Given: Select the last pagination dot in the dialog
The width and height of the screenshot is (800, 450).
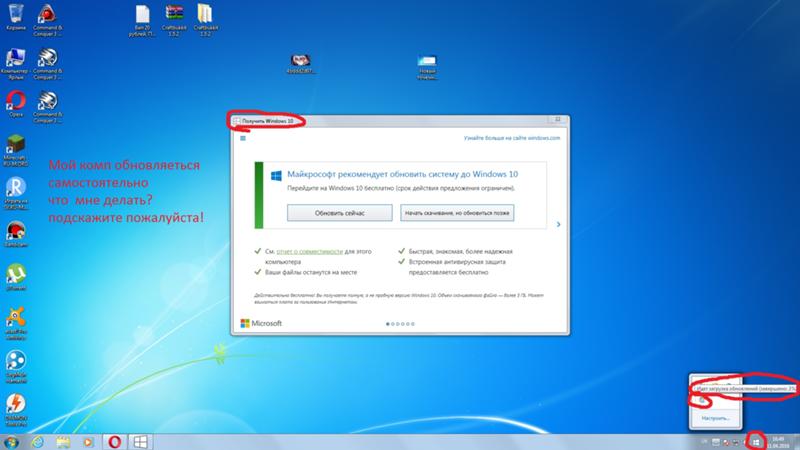Looking at the screenshot, I should pos(413,324).
